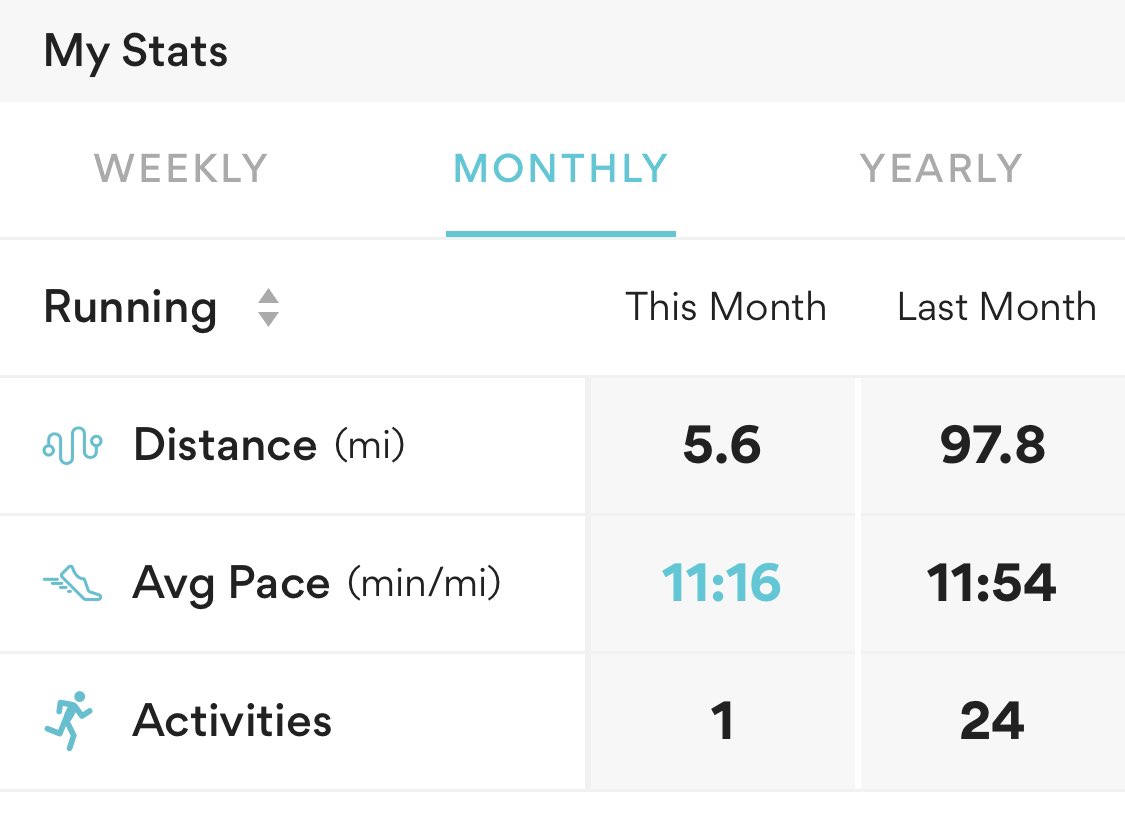
Task: Select the Activities row label
Action: pos(232,721)
